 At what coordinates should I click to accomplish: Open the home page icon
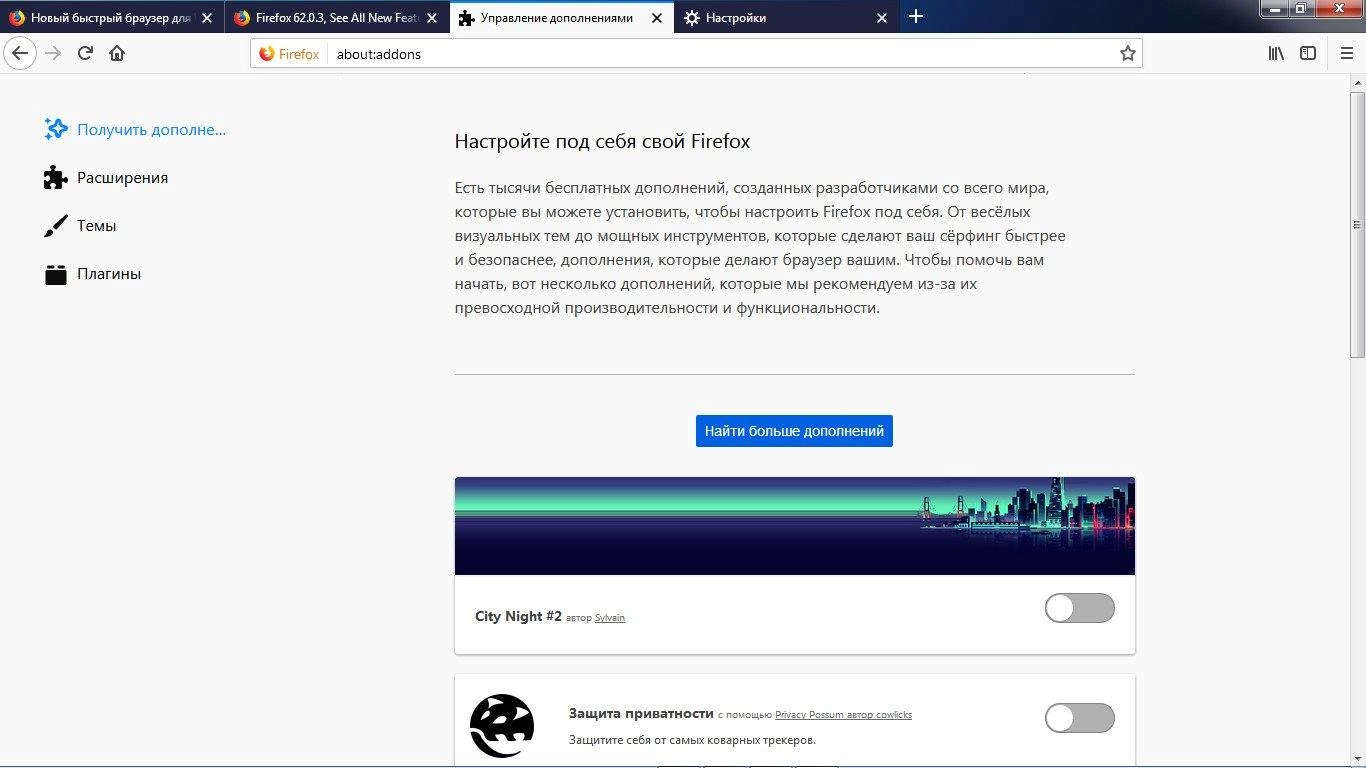(x=117, y=53)
